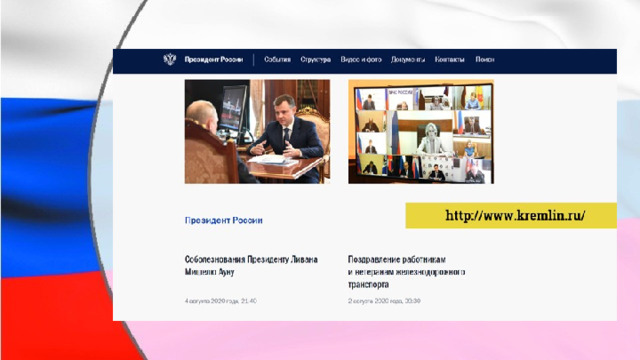Click the blue Президент России heading link
This screenshot has width=640, height=360.
point(223,220)
